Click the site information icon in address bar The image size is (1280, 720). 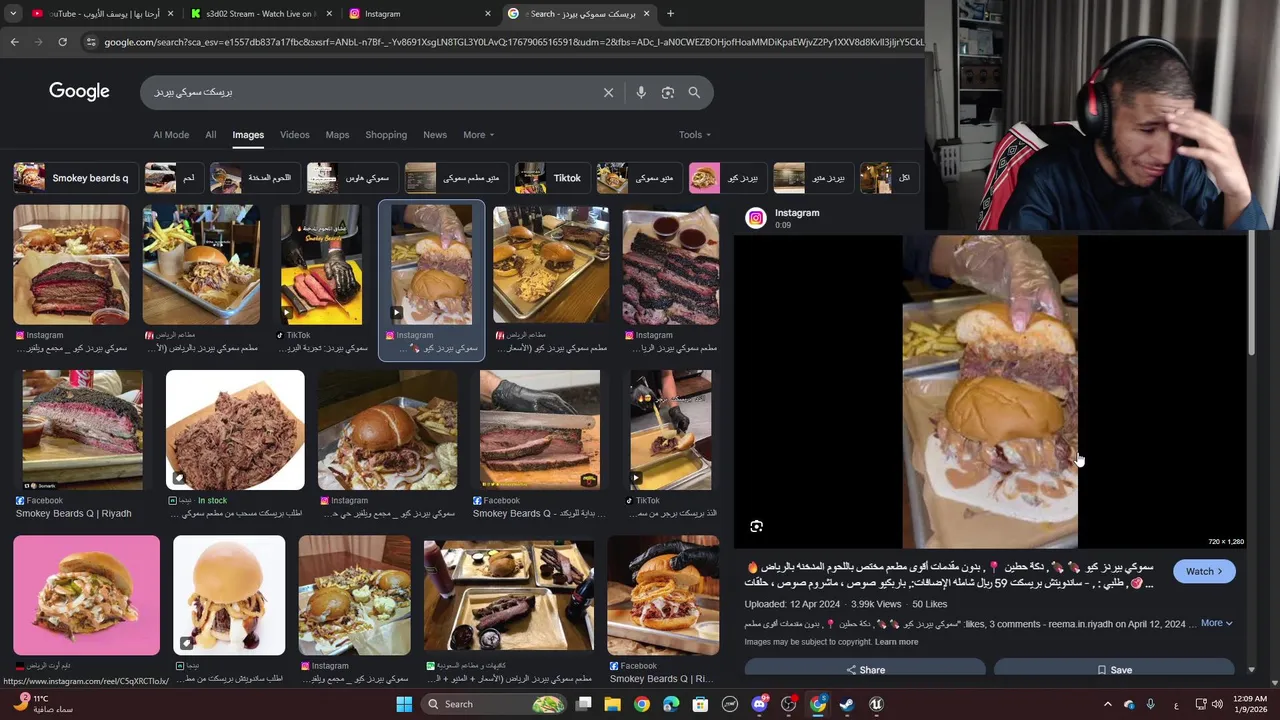[91, 42]
